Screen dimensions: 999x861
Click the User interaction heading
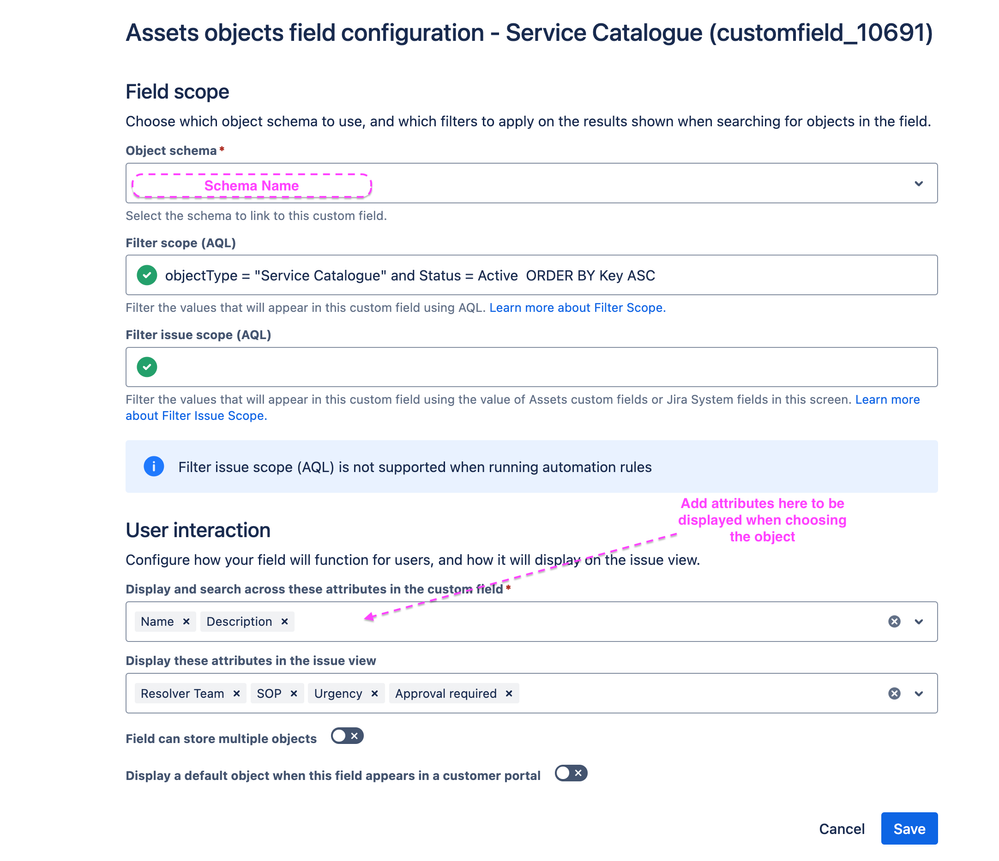tap(198, 530)
